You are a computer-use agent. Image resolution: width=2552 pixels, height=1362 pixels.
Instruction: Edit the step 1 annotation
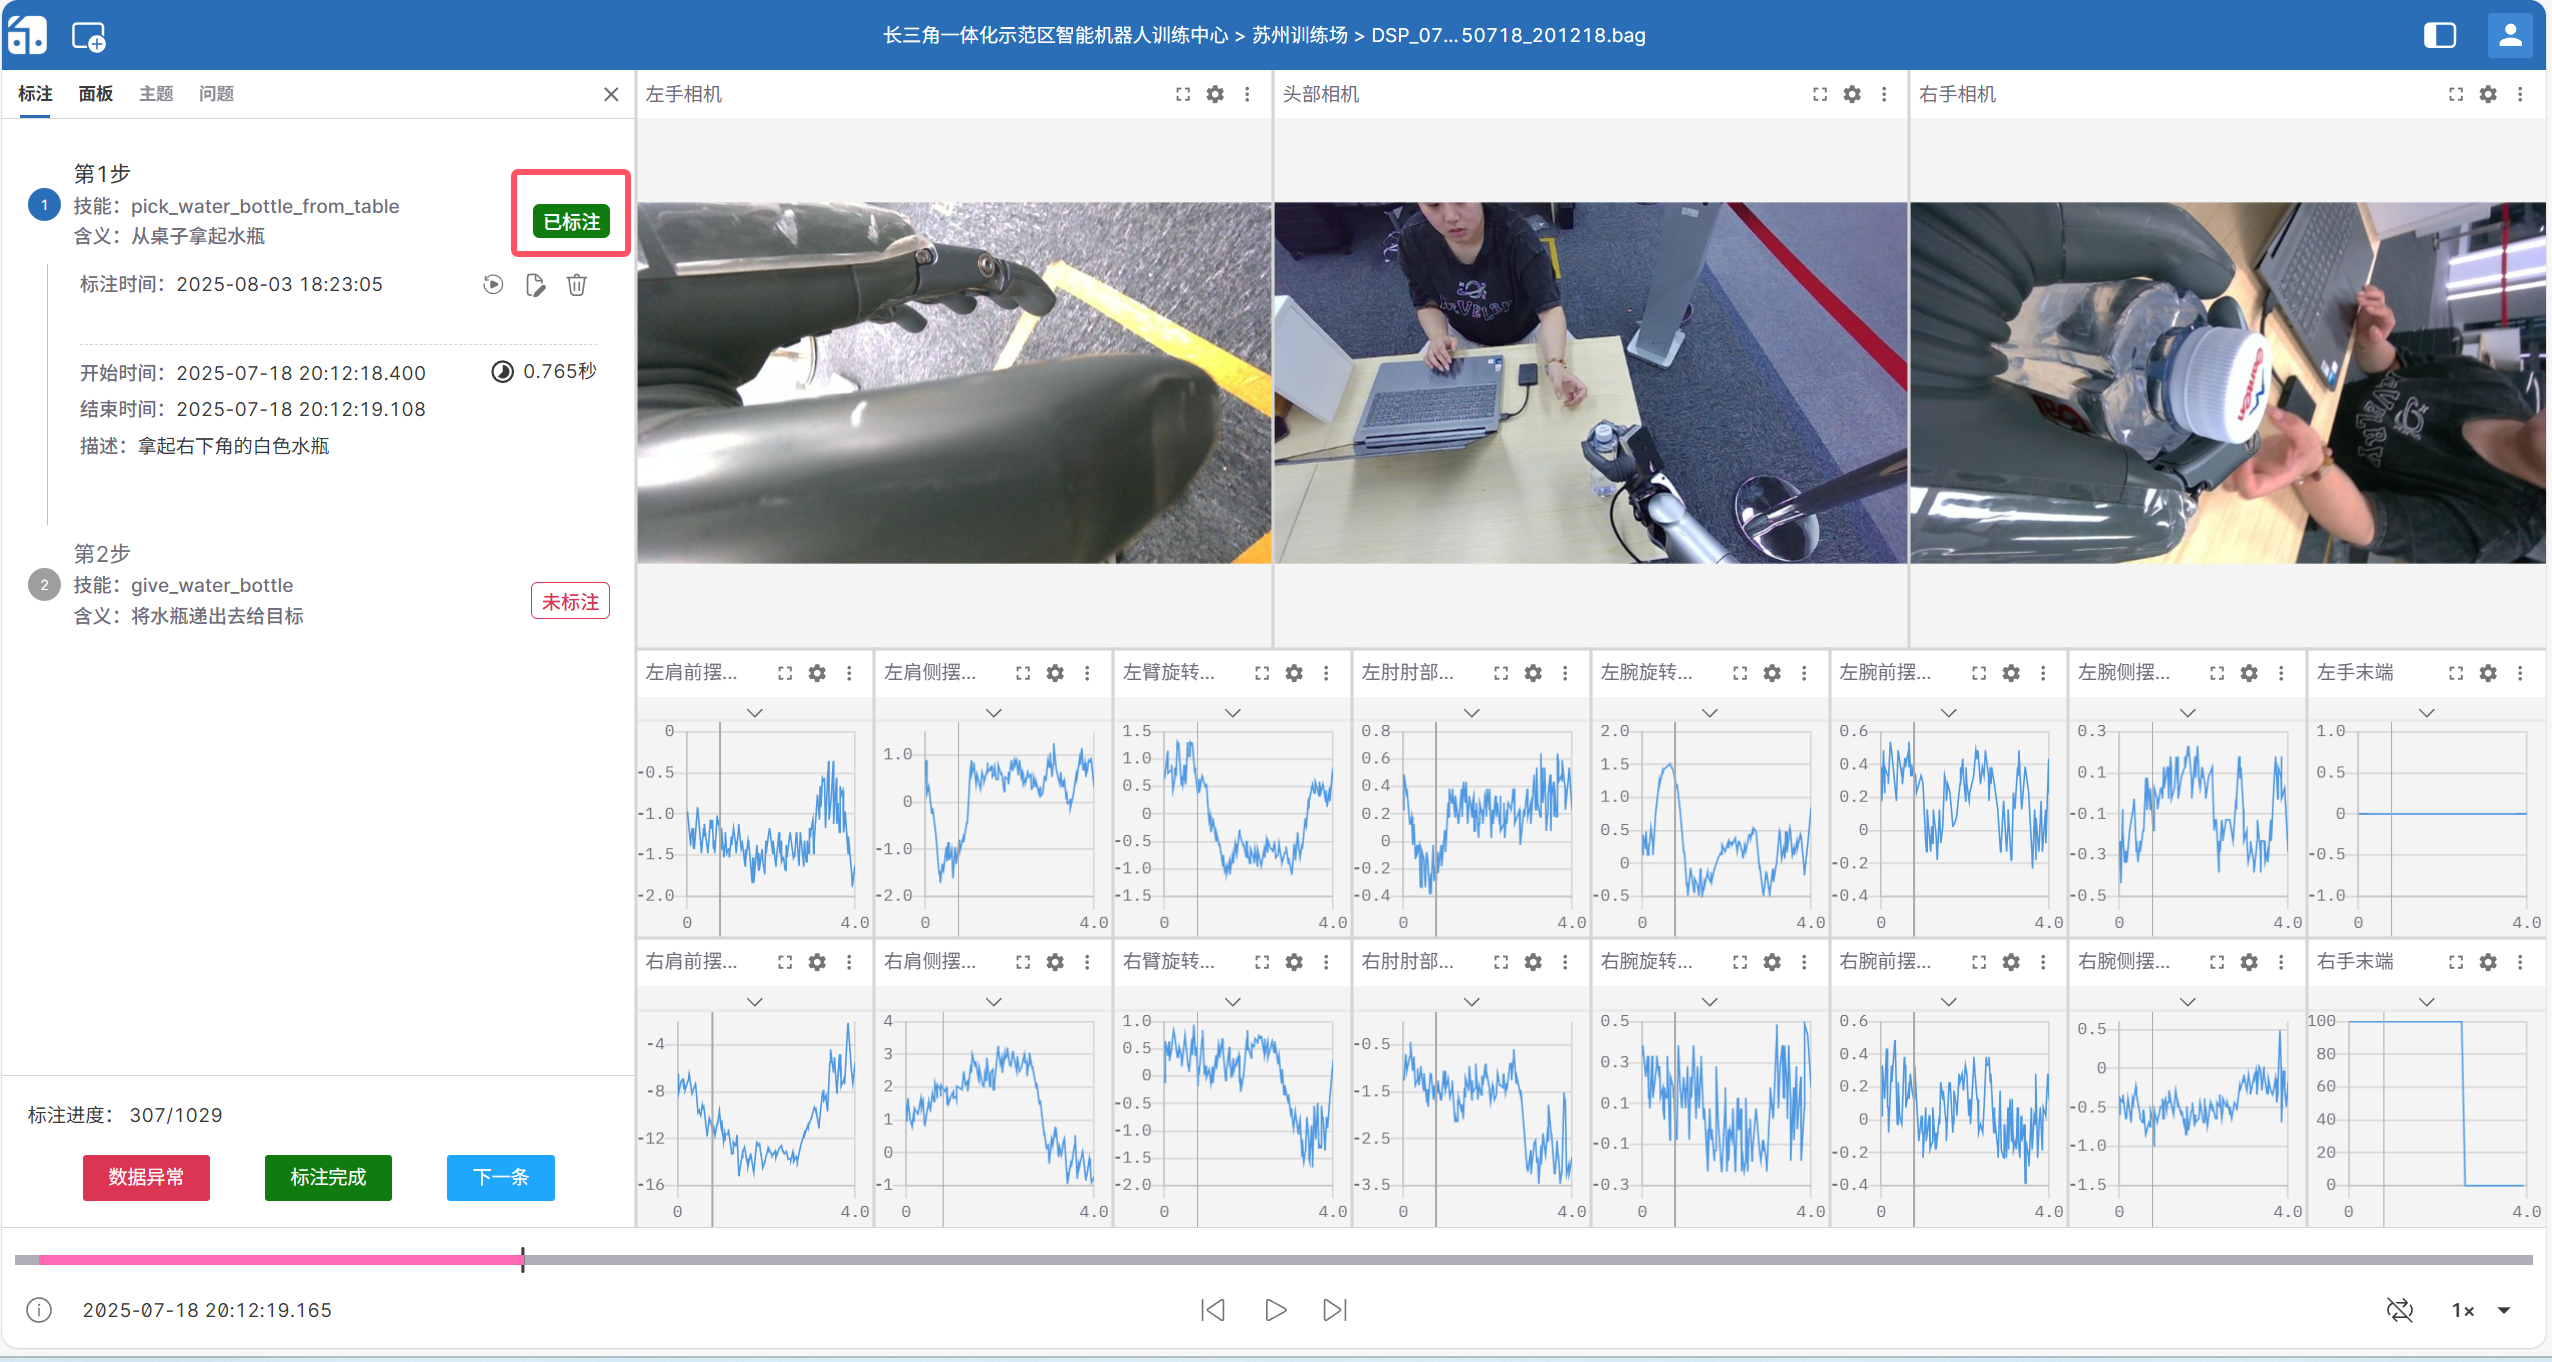pos(535,285)
